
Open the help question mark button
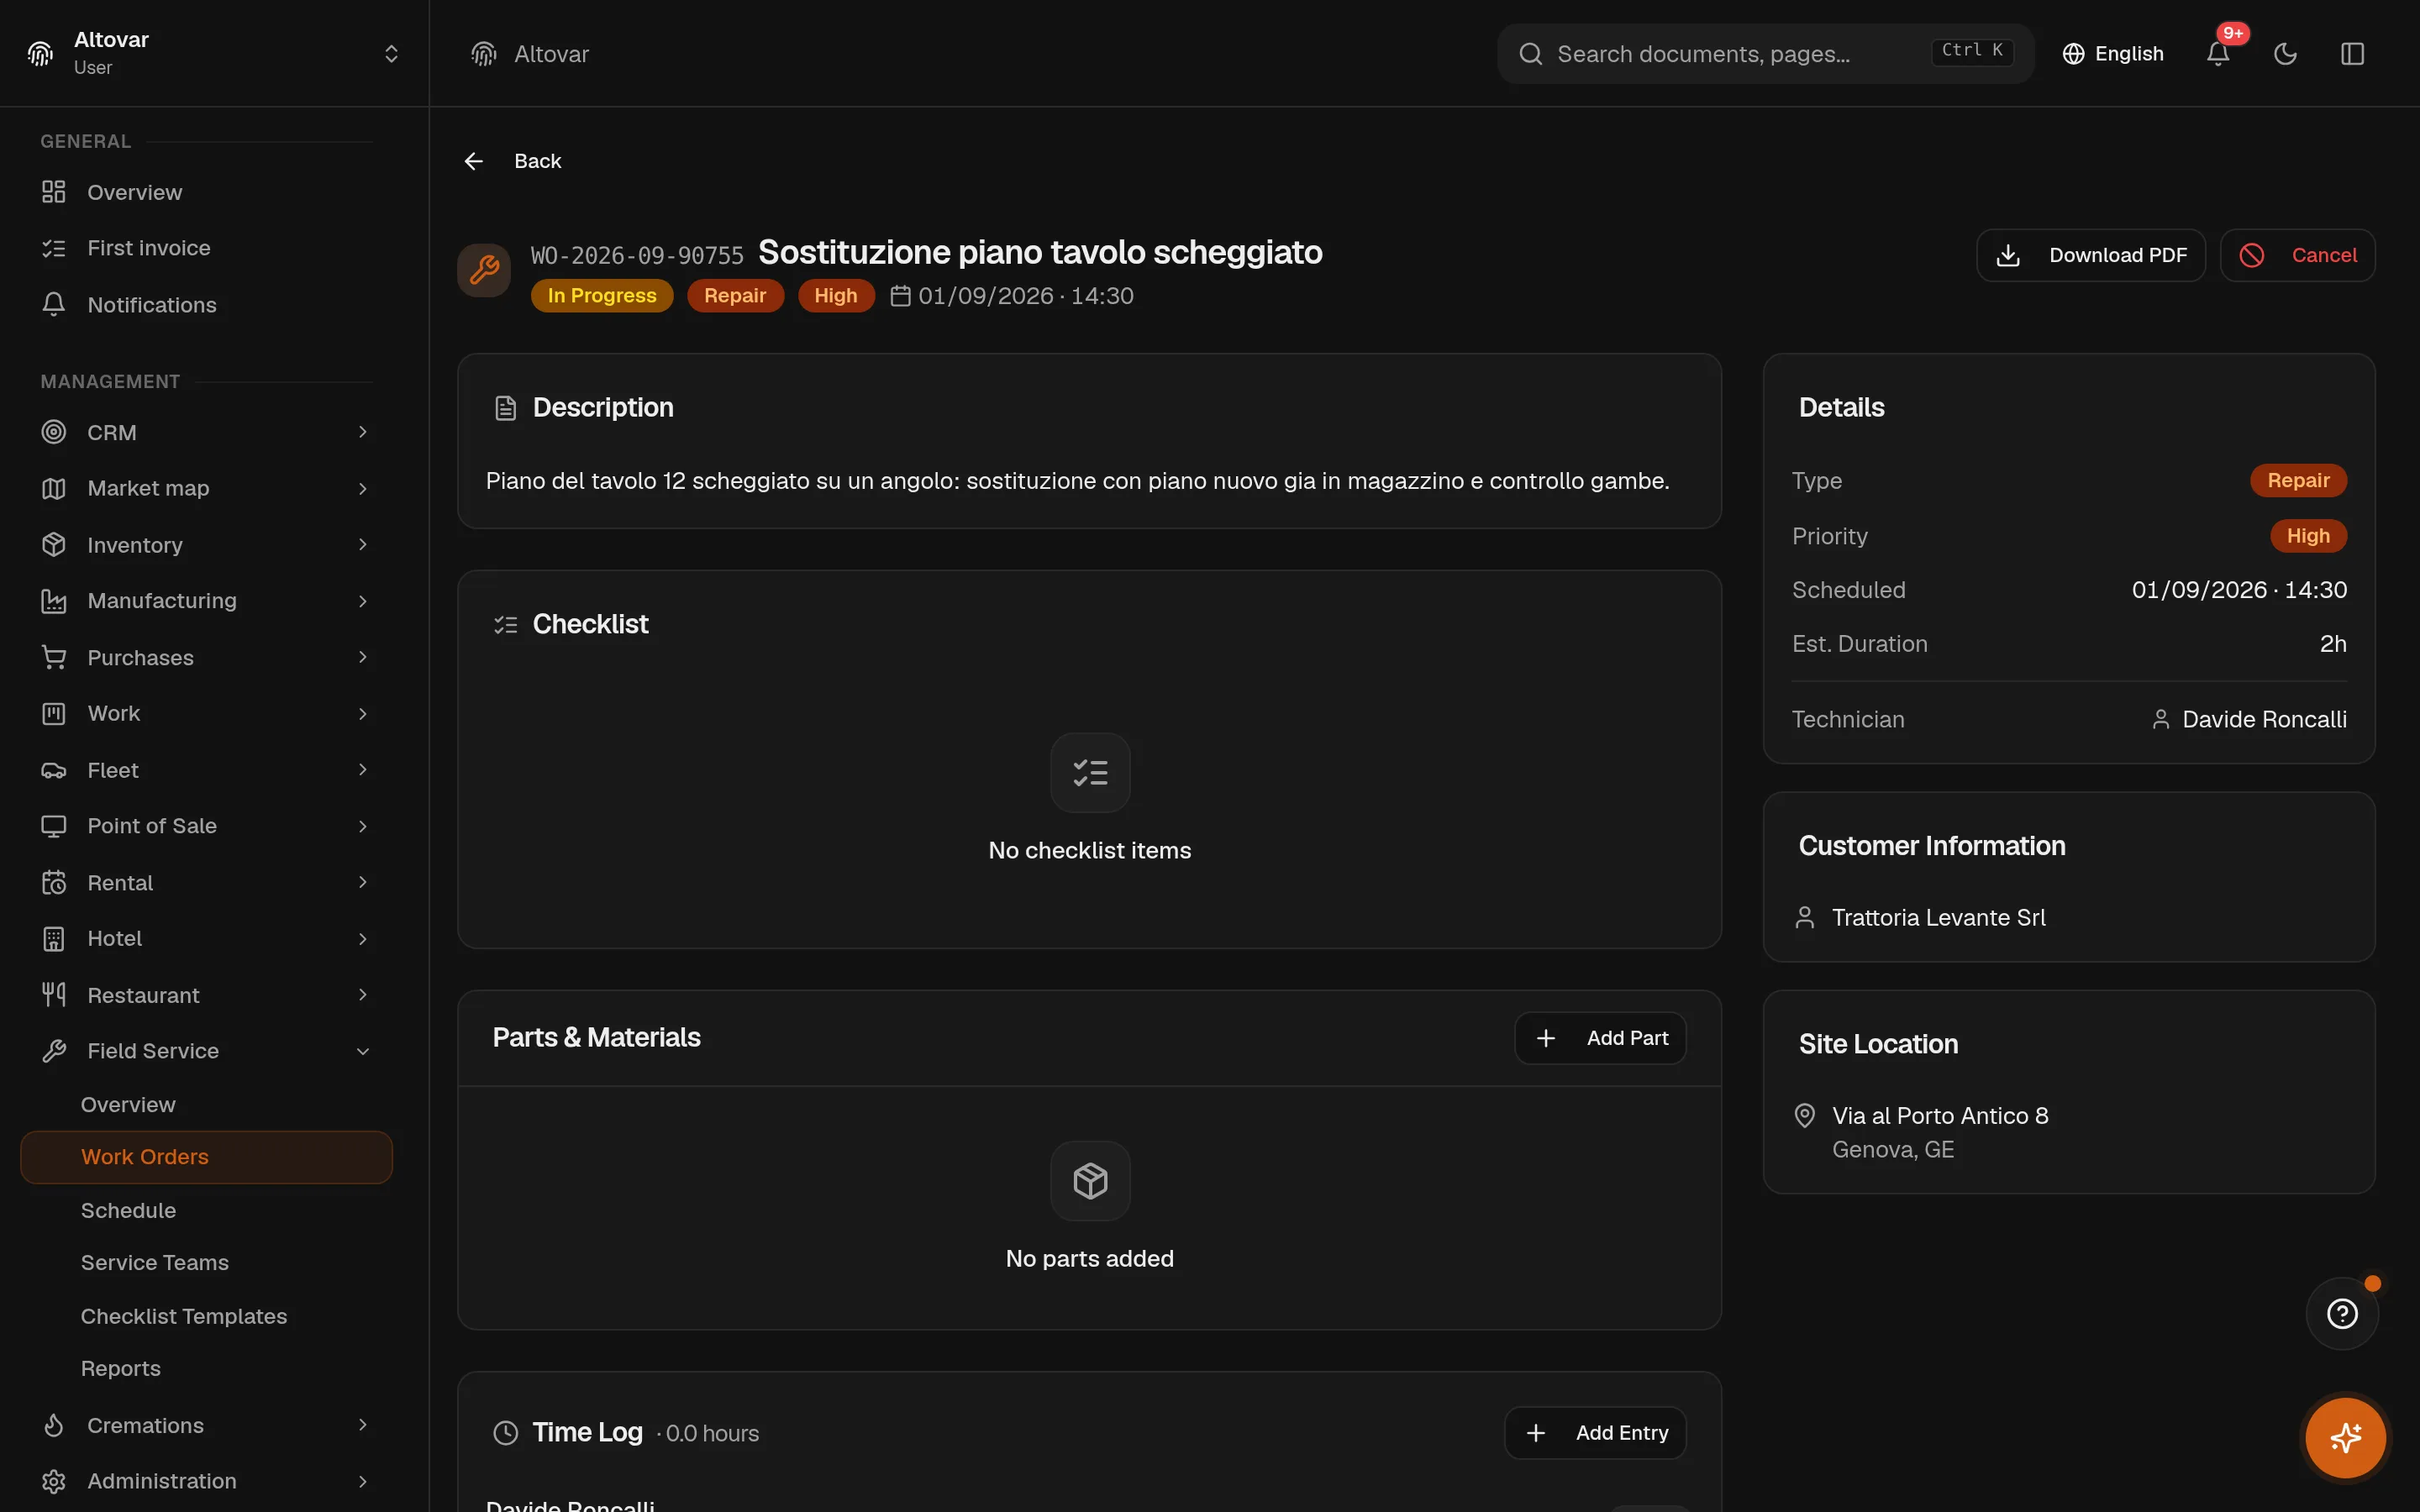click(2342, 1313)
